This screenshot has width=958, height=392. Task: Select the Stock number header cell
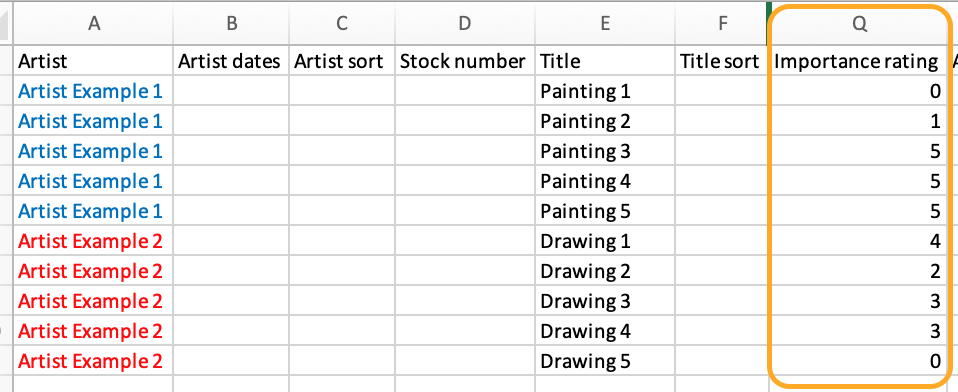point(464,60)
